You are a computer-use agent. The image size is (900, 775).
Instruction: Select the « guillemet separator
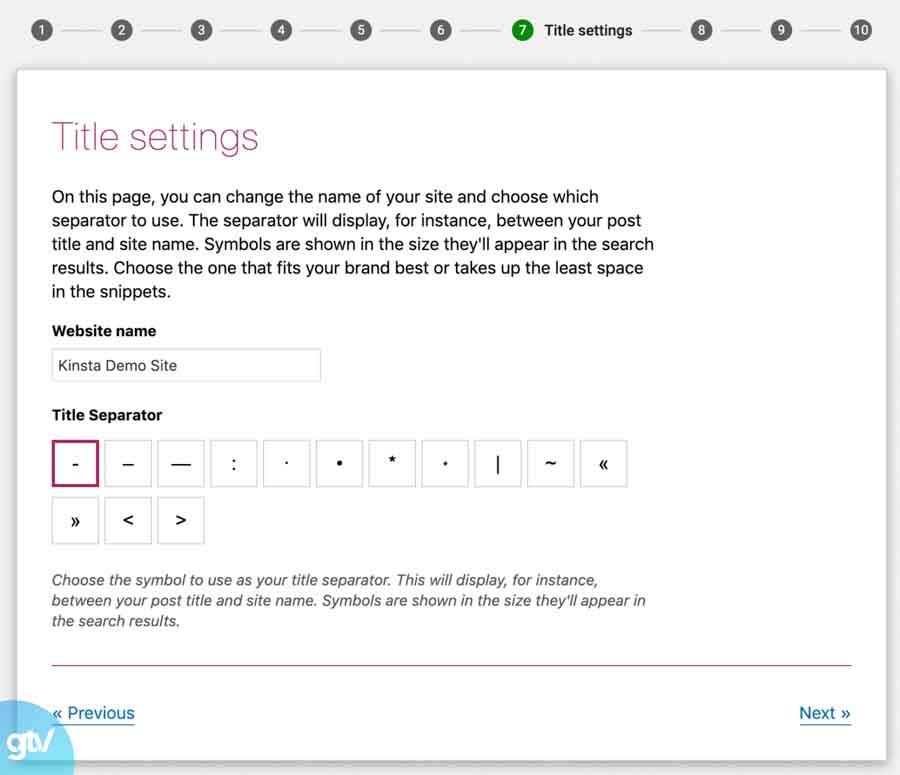(604, 463)
